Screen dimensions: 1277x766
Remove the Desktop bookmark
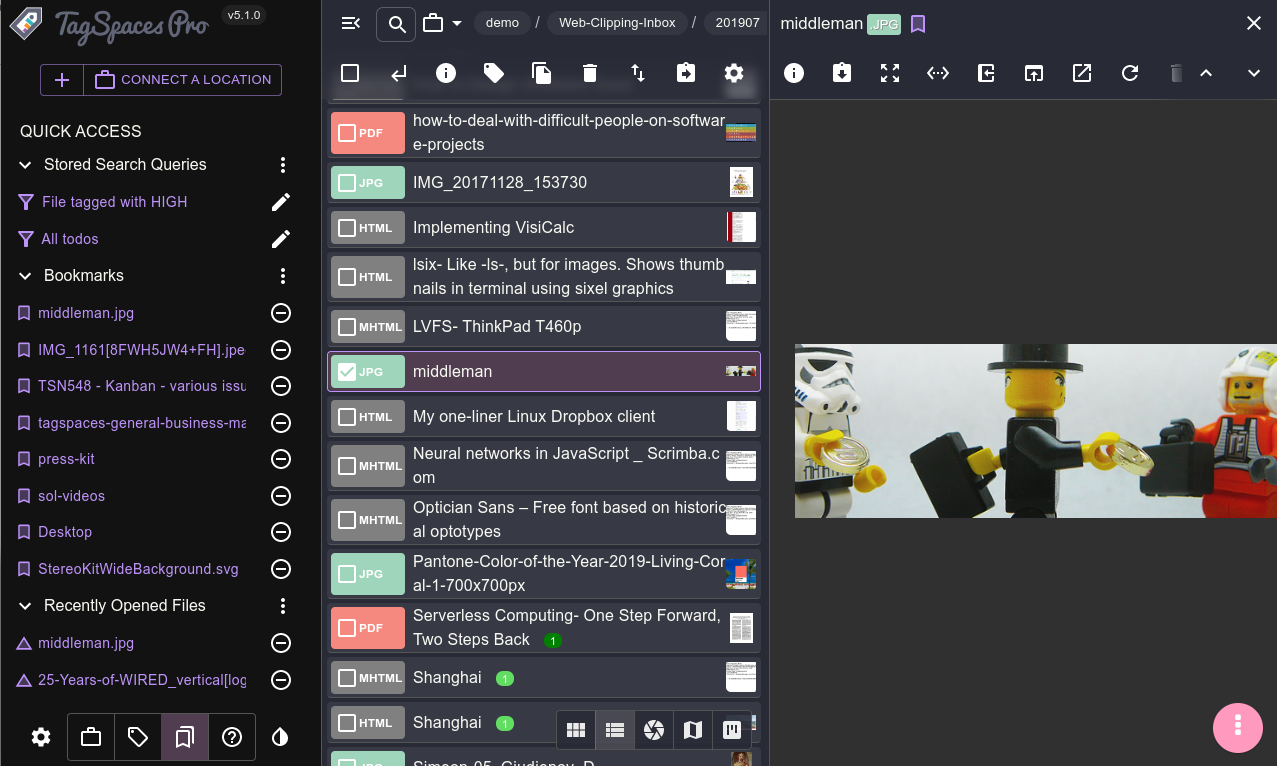(x=281, y=532)
